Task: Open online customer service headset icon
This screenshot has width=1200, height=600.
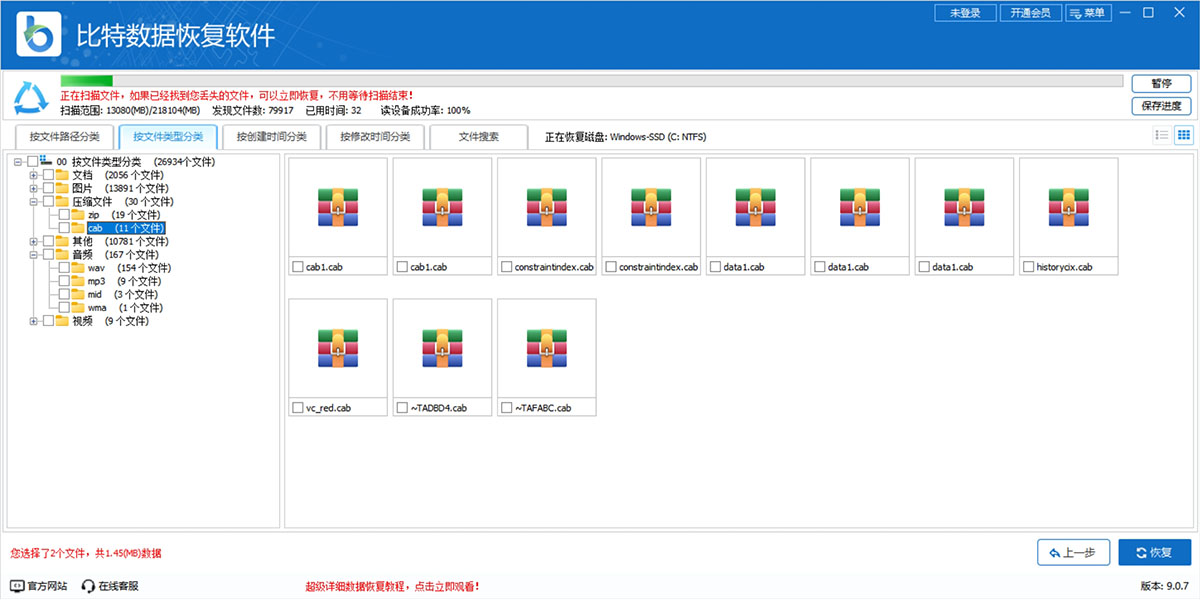Action: coord(88,586)
